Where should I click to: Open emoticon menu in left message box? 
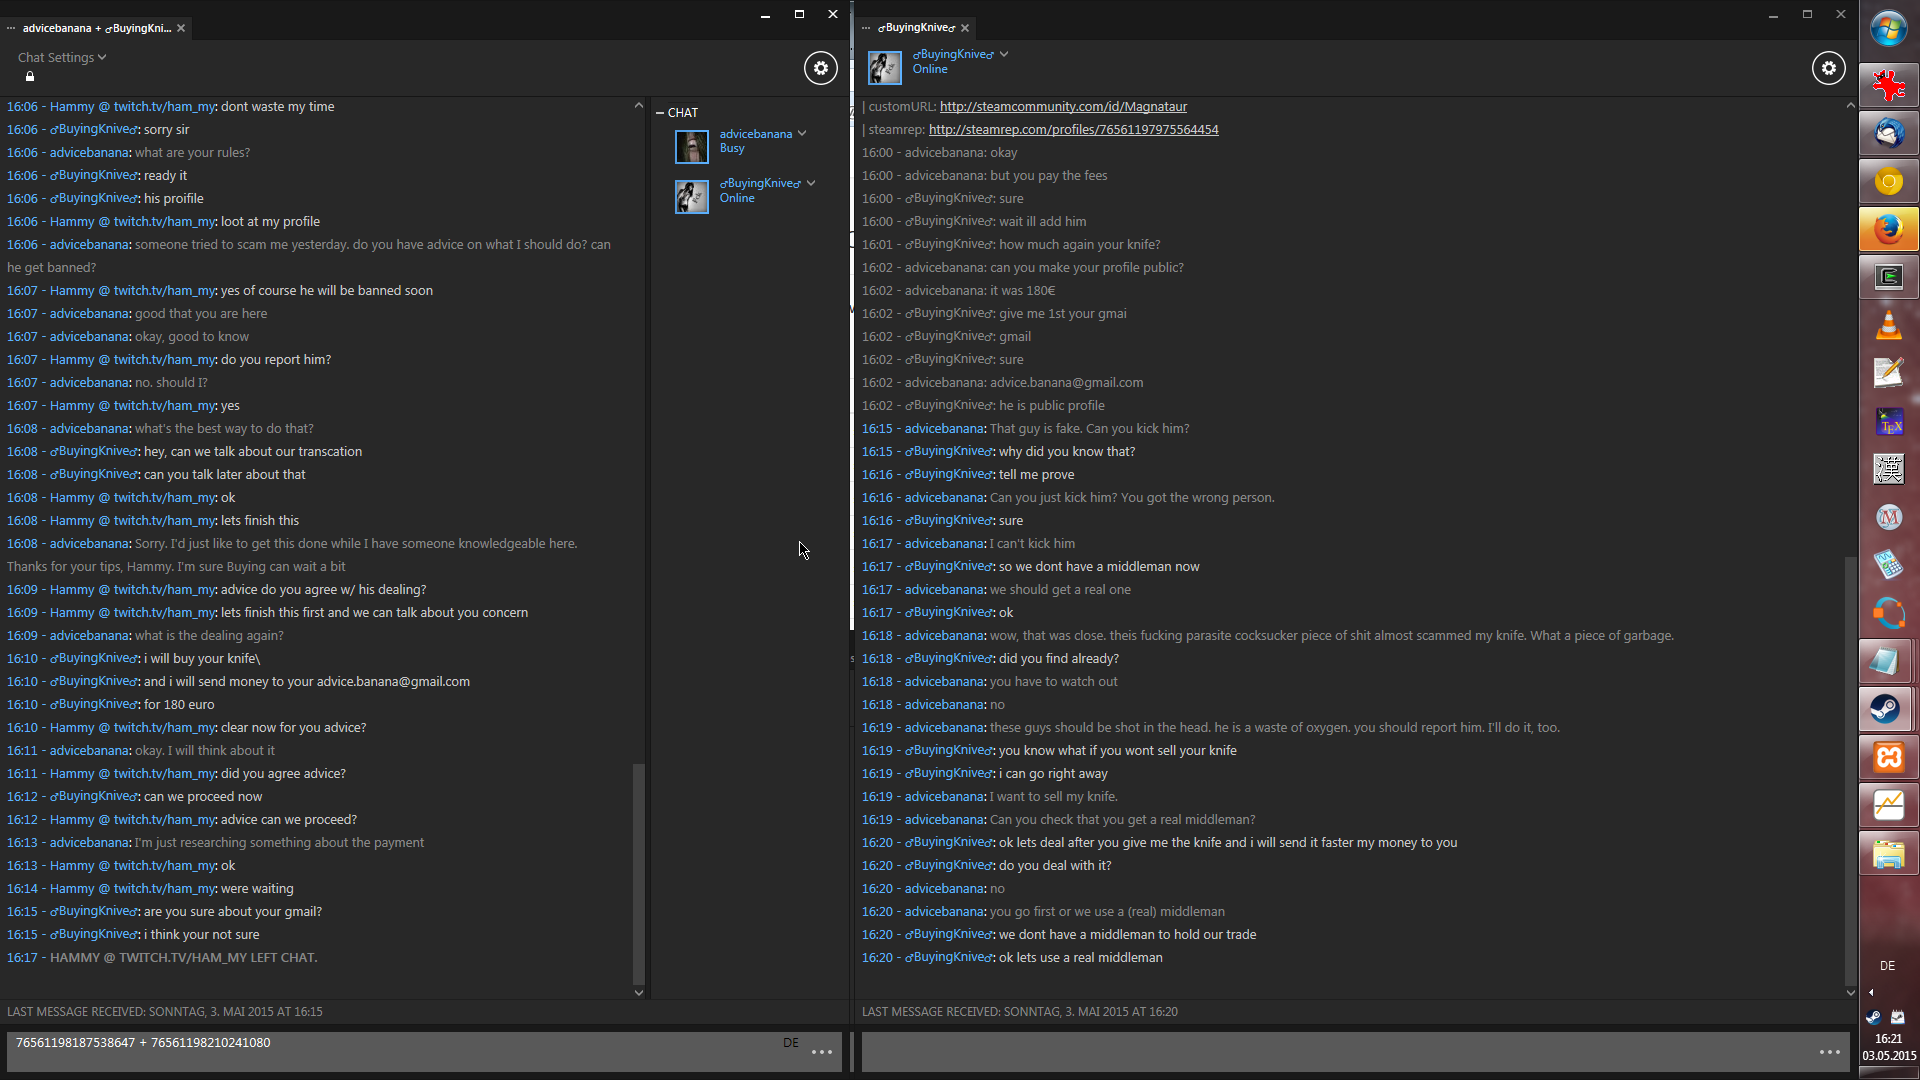pyautogui.click(x=822, y=1052)
